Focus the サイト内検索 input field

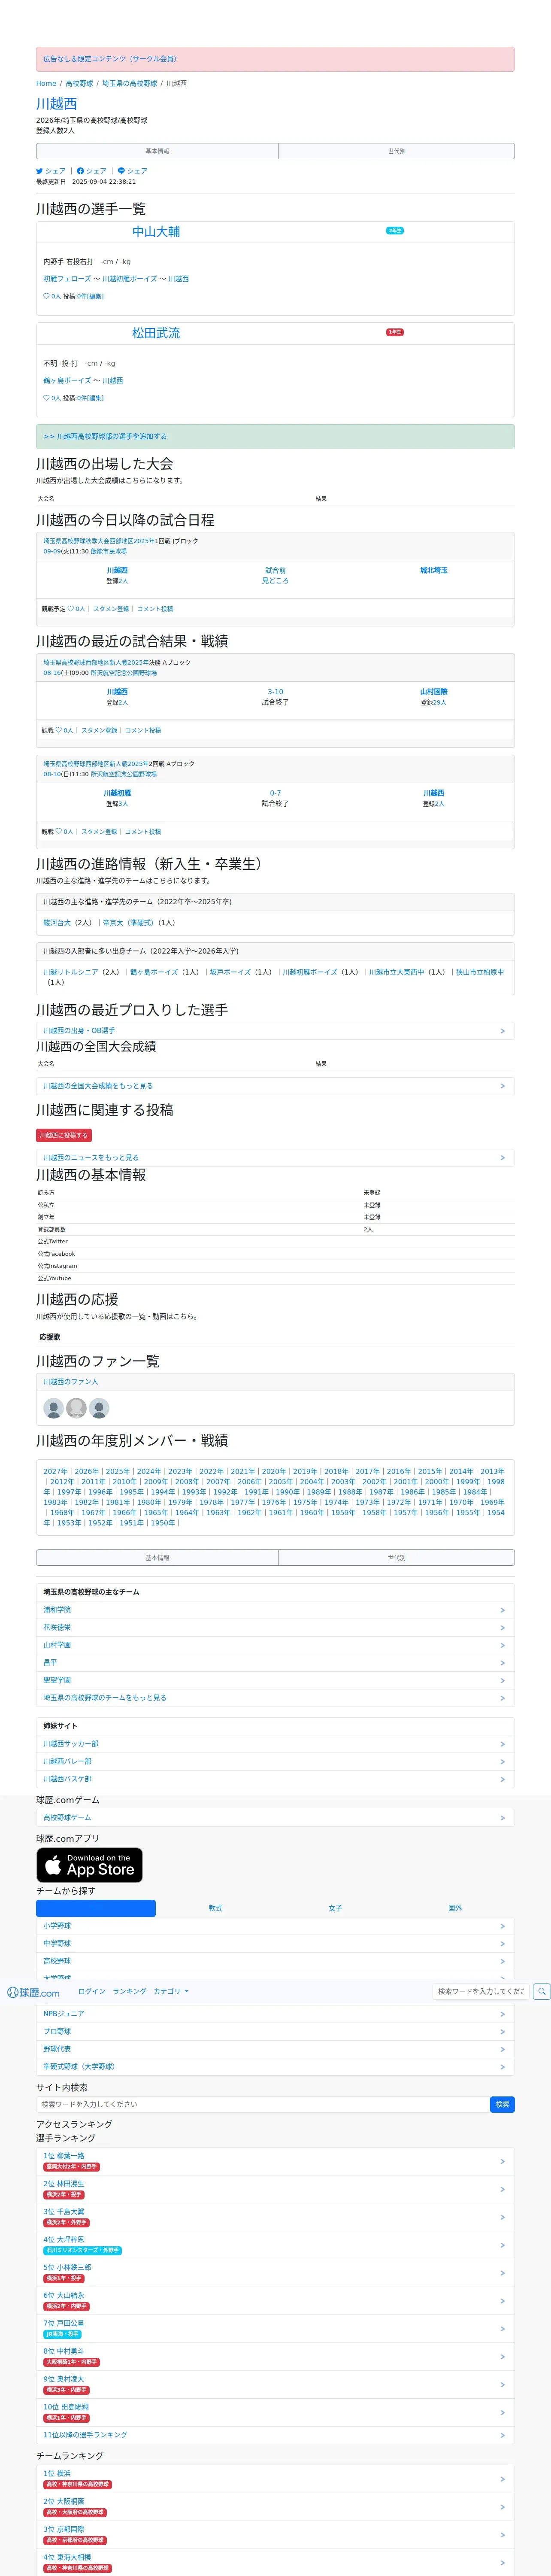(263, 2104)
